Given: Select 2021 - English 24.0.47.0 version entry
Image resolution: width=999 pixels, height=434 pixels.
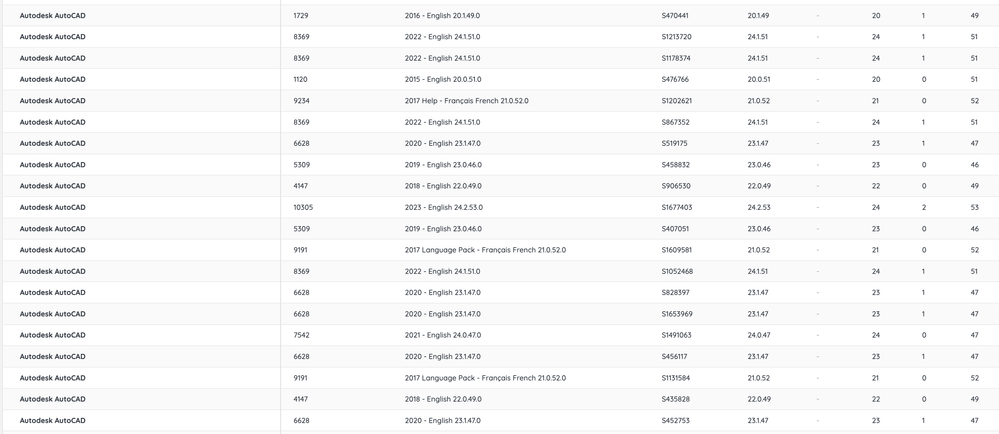Looking at the screenshot, I should [442, 335].
